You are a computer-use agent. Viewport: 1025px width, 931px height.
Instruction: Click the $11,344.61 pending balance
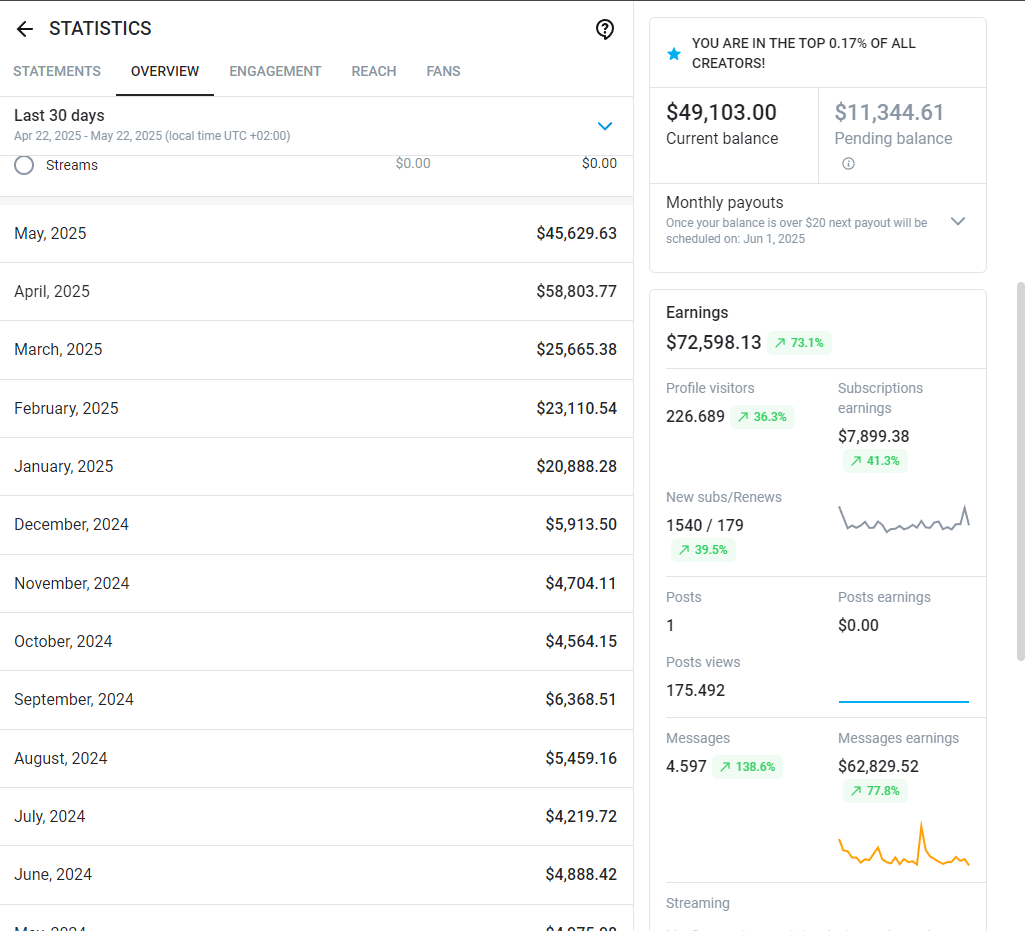coord(889,112)
